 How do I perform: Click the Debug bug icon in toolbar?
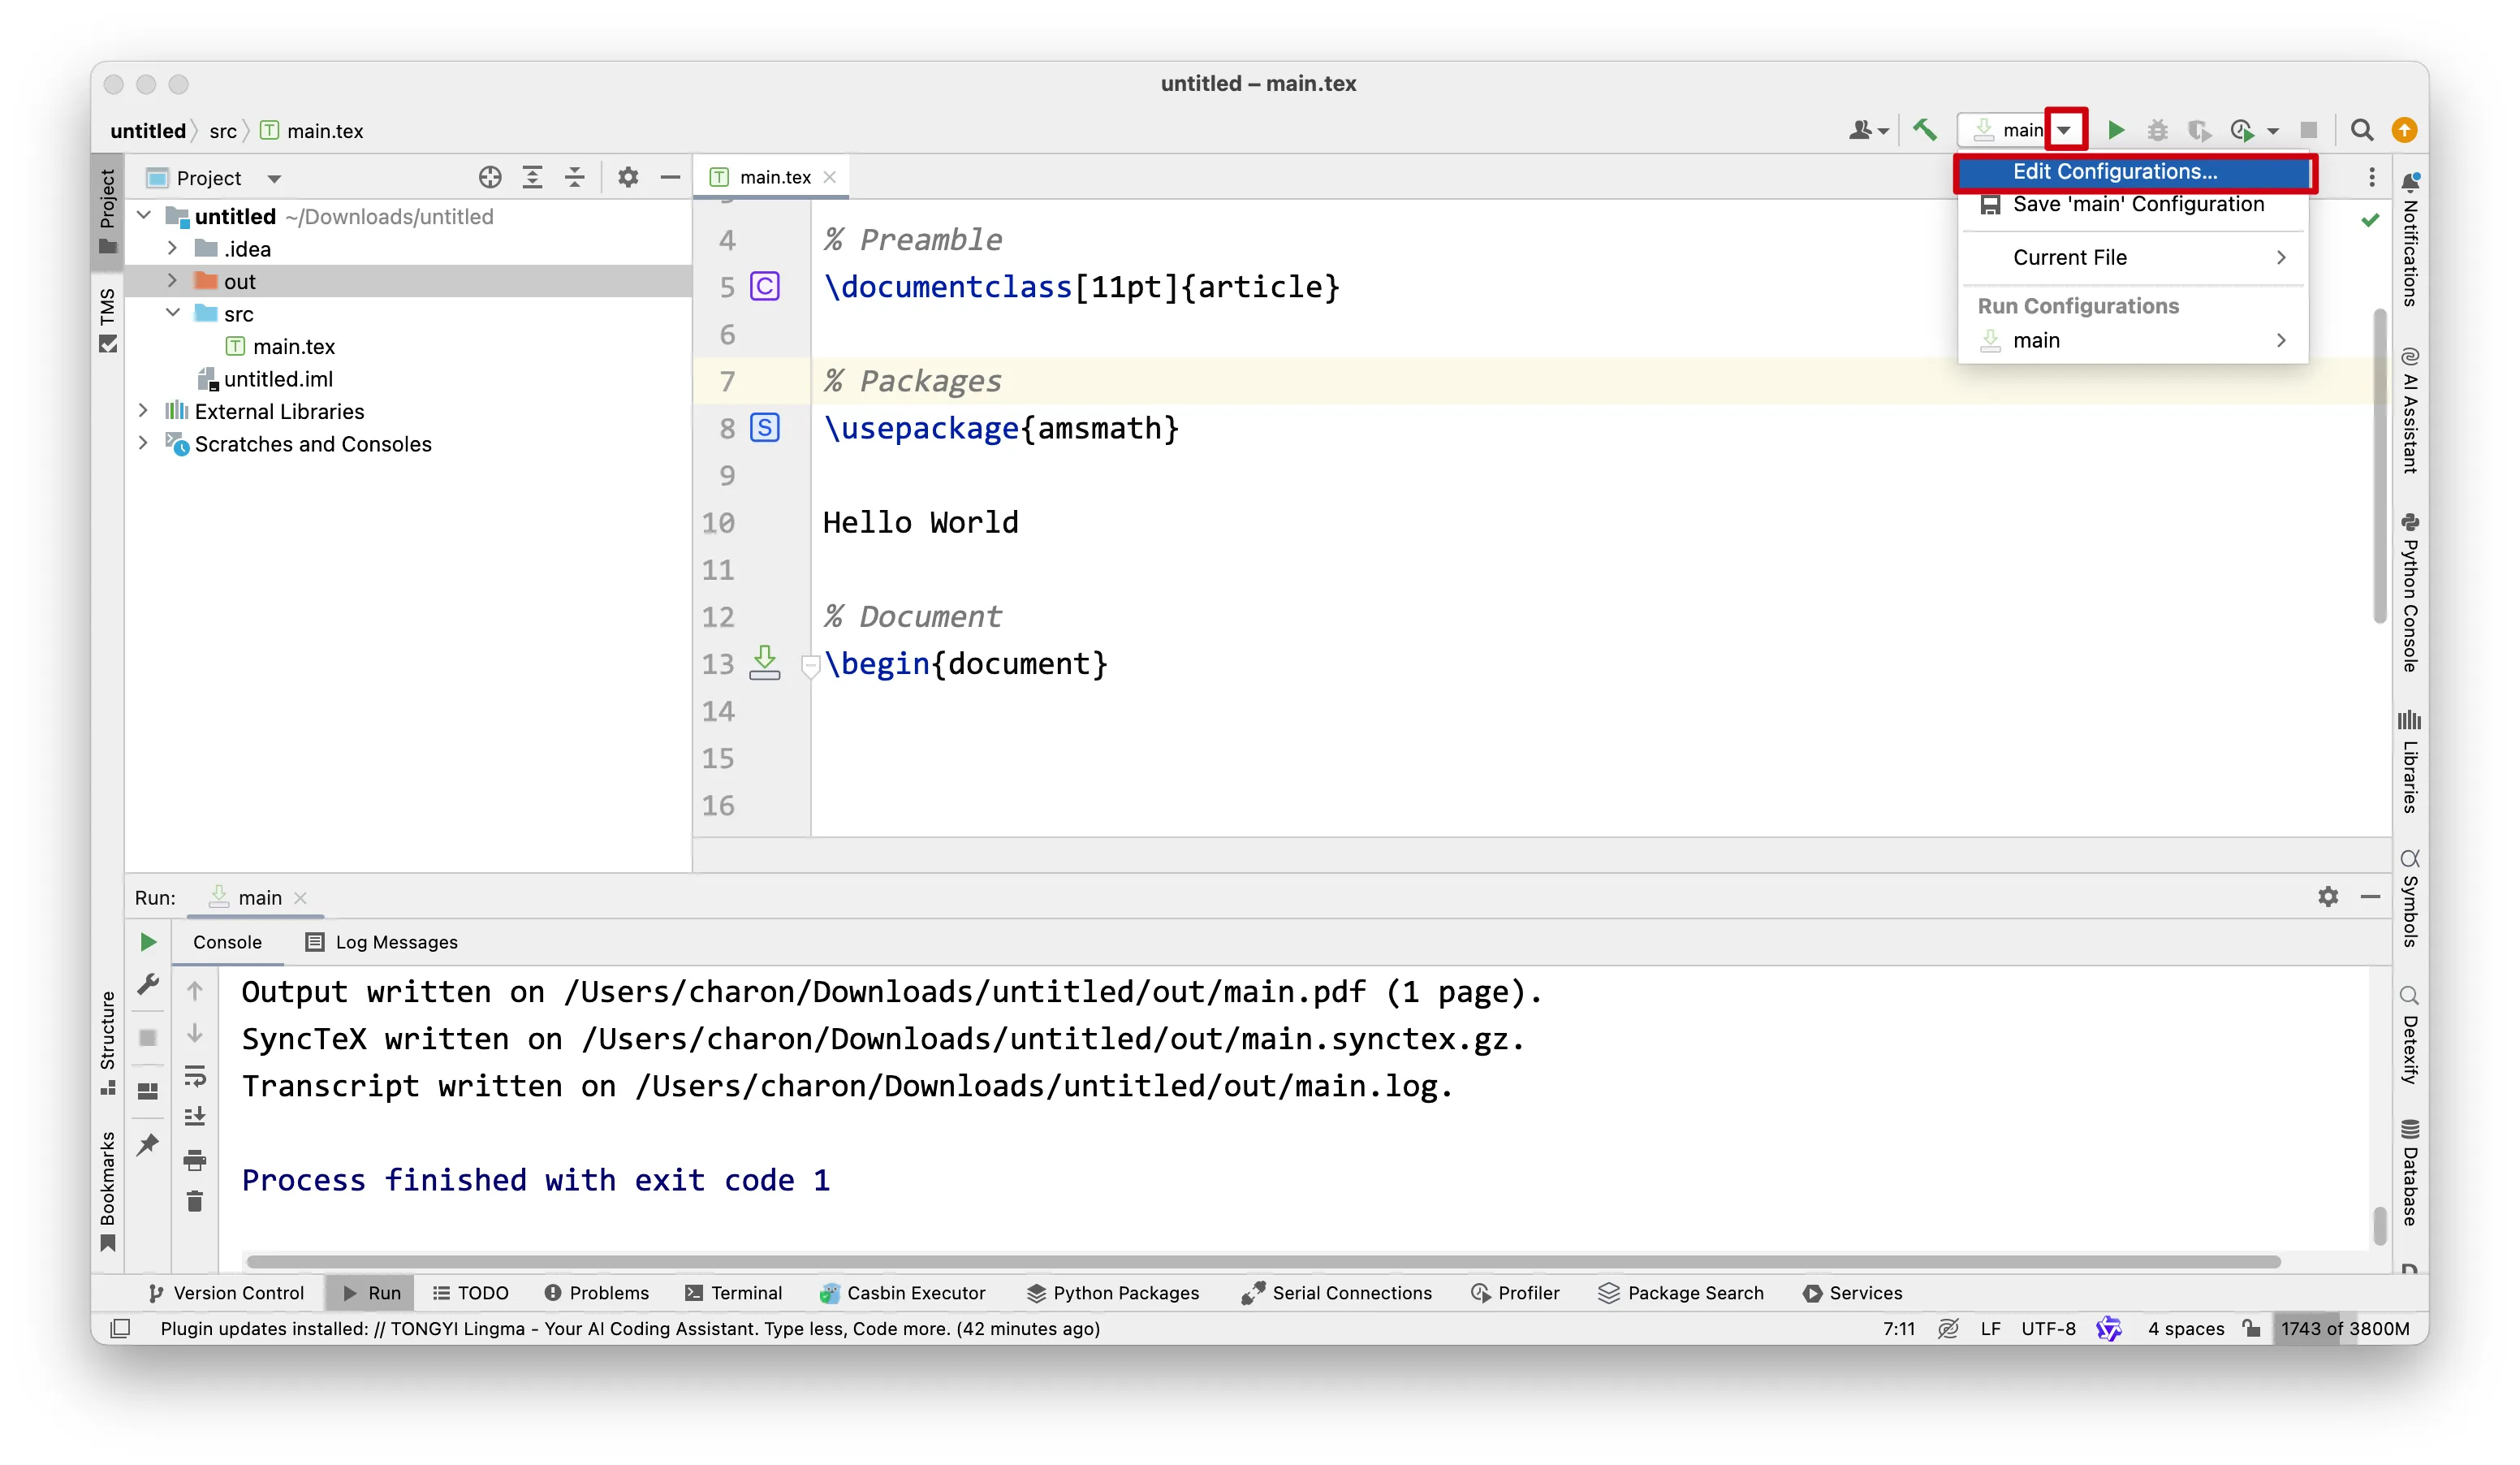pyautogui.click(x=2157, y=130)
